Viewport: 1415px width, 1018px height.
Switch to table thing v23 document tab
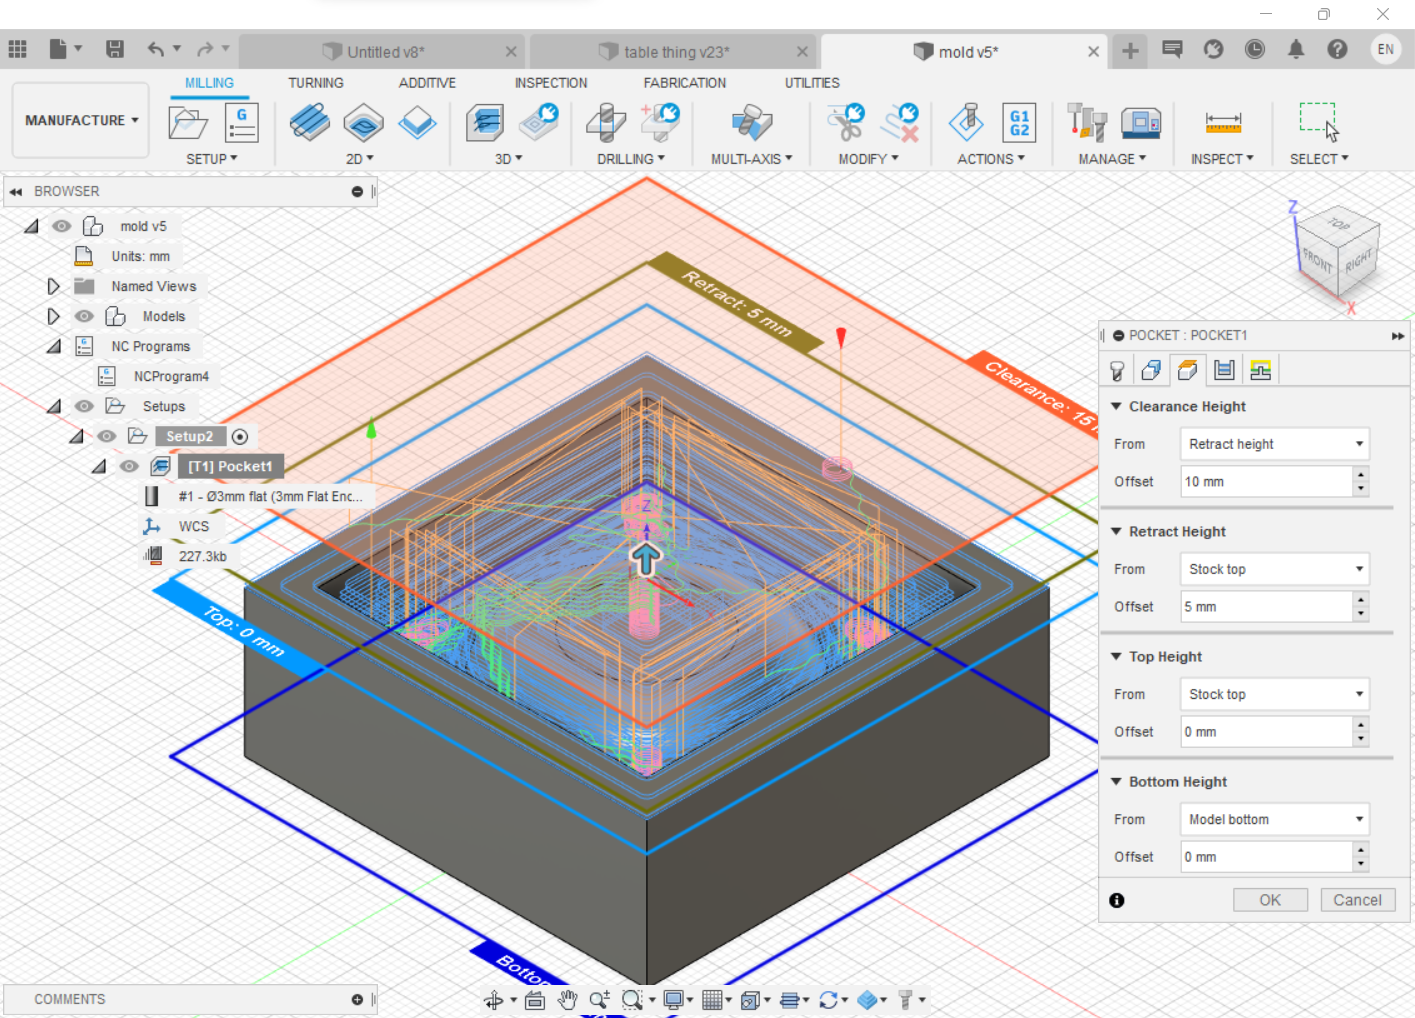click(x=674, y=52)
